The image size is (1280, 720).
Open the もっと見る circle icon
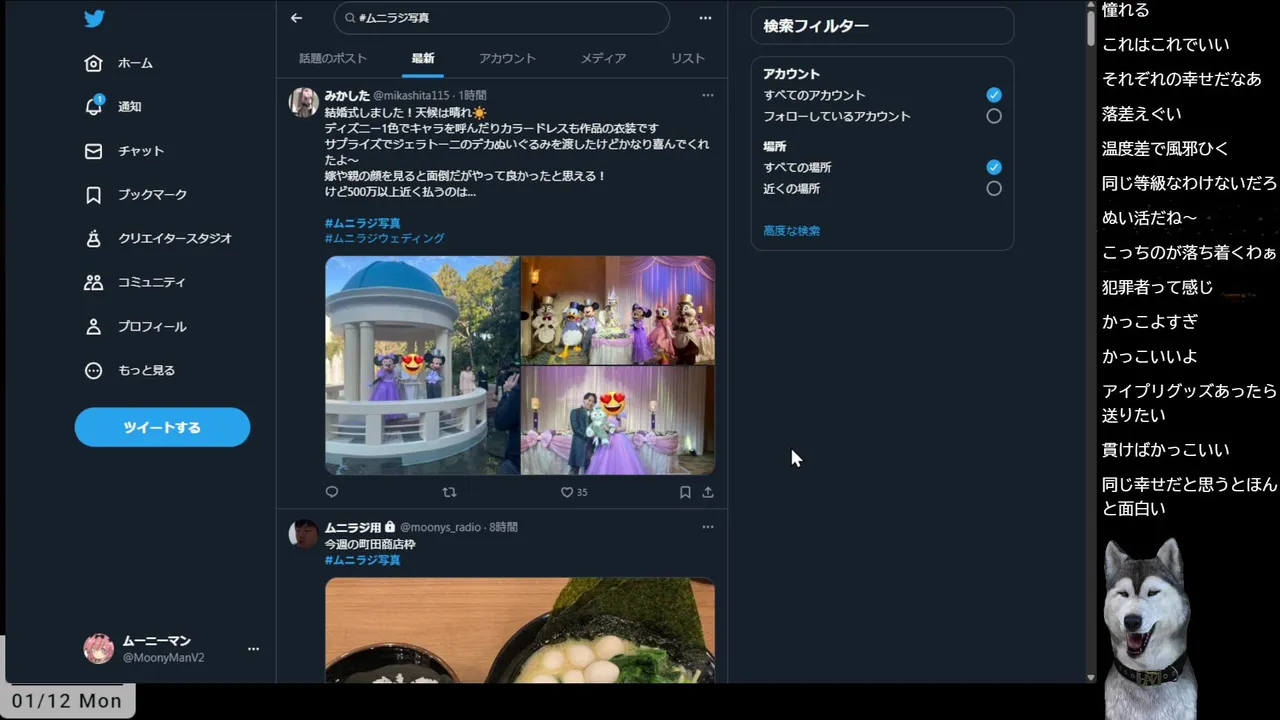coord(93,370)
